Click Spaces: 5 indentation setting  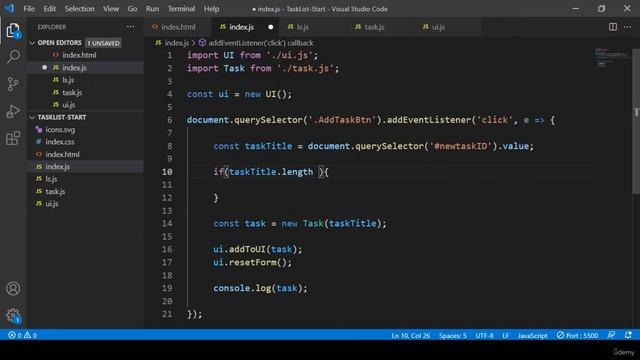click(x=453, y=336)
